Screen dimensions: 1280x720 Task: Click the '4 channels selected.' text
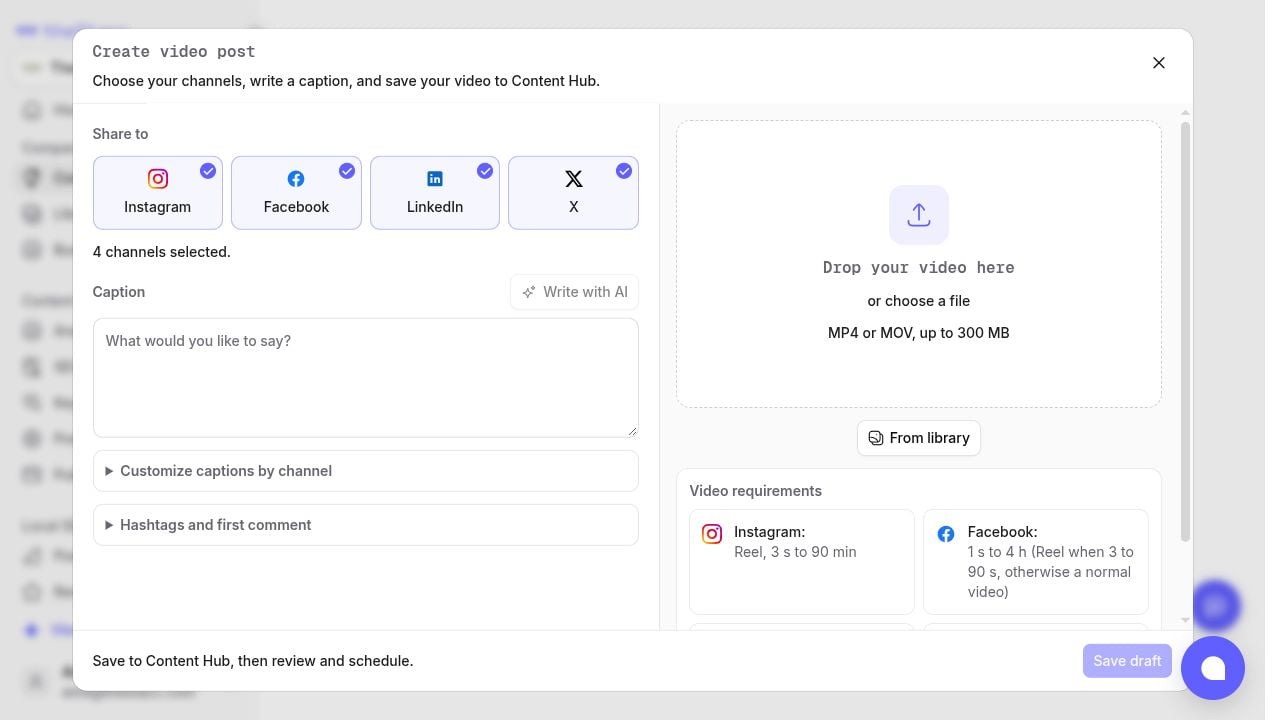coord(162,252)
